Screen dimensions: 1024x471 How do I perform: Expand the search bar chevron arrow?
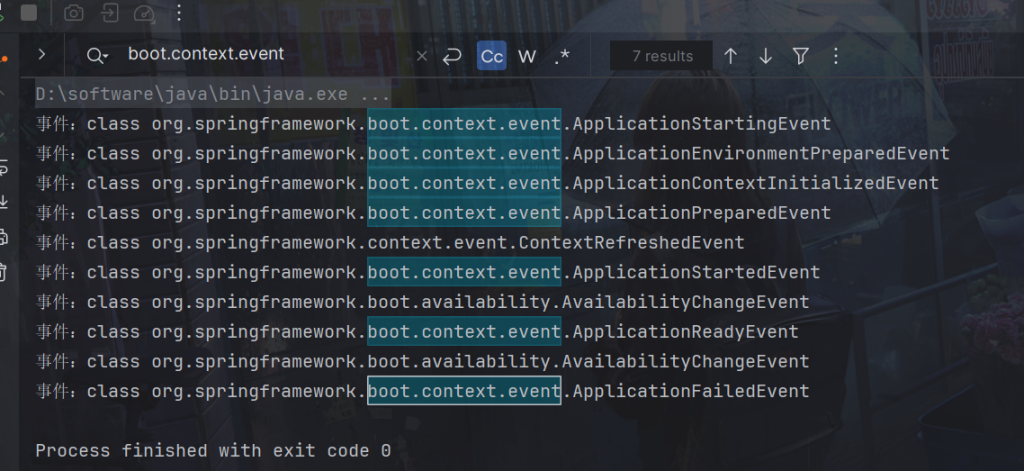coord(41,55)
